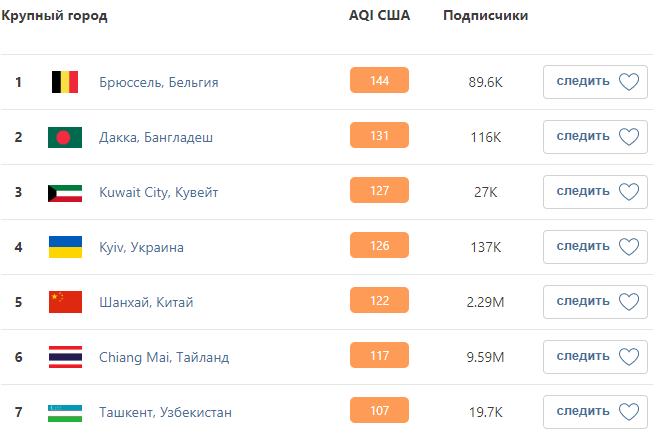Click the China flag icon
The width and height of the screenshot is (672, 433).
coord(65,302)
